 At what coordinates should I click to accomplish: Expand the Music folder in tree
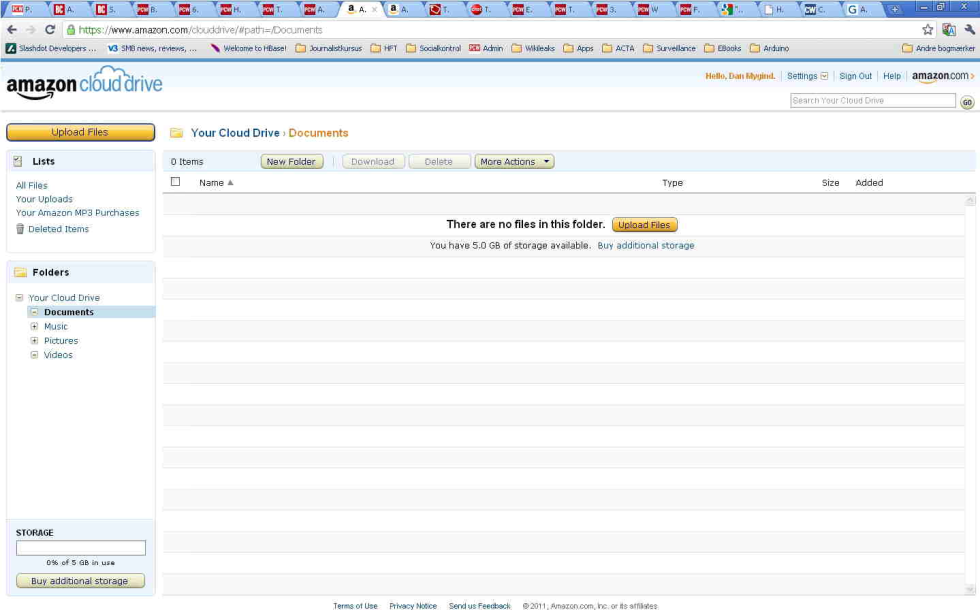pos(34,326)
